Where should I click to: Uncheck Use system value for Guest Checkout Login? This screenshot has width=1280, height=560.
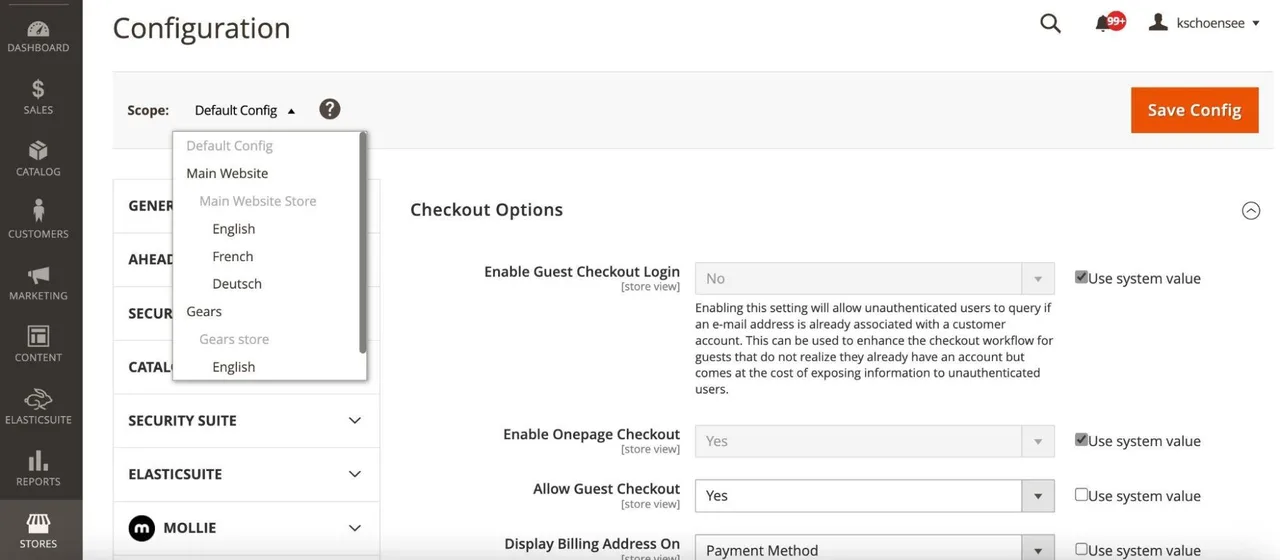point(1081,277)
